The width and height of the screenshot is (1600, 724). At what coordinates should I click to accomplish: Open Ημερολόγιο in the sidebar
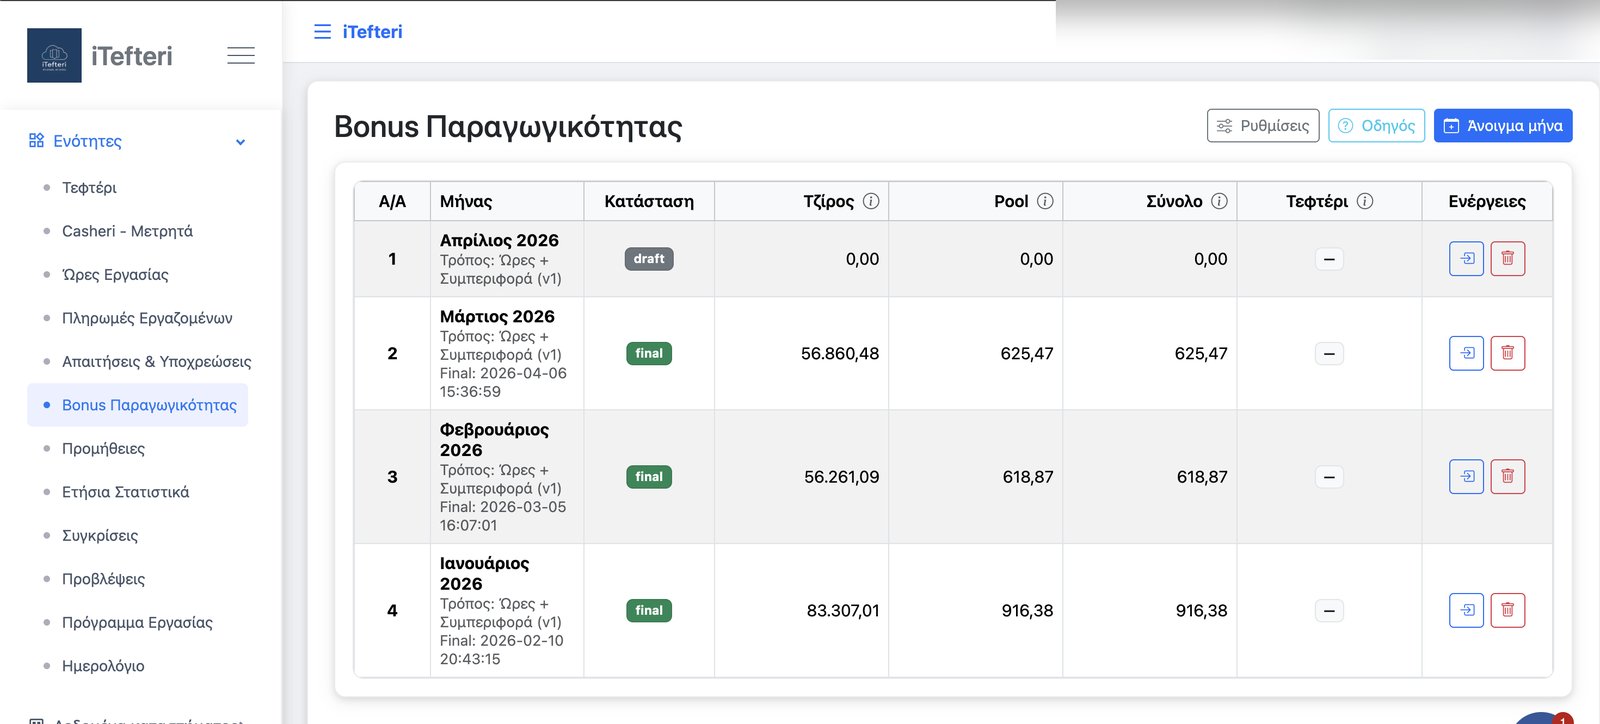(x=103, y=666)
